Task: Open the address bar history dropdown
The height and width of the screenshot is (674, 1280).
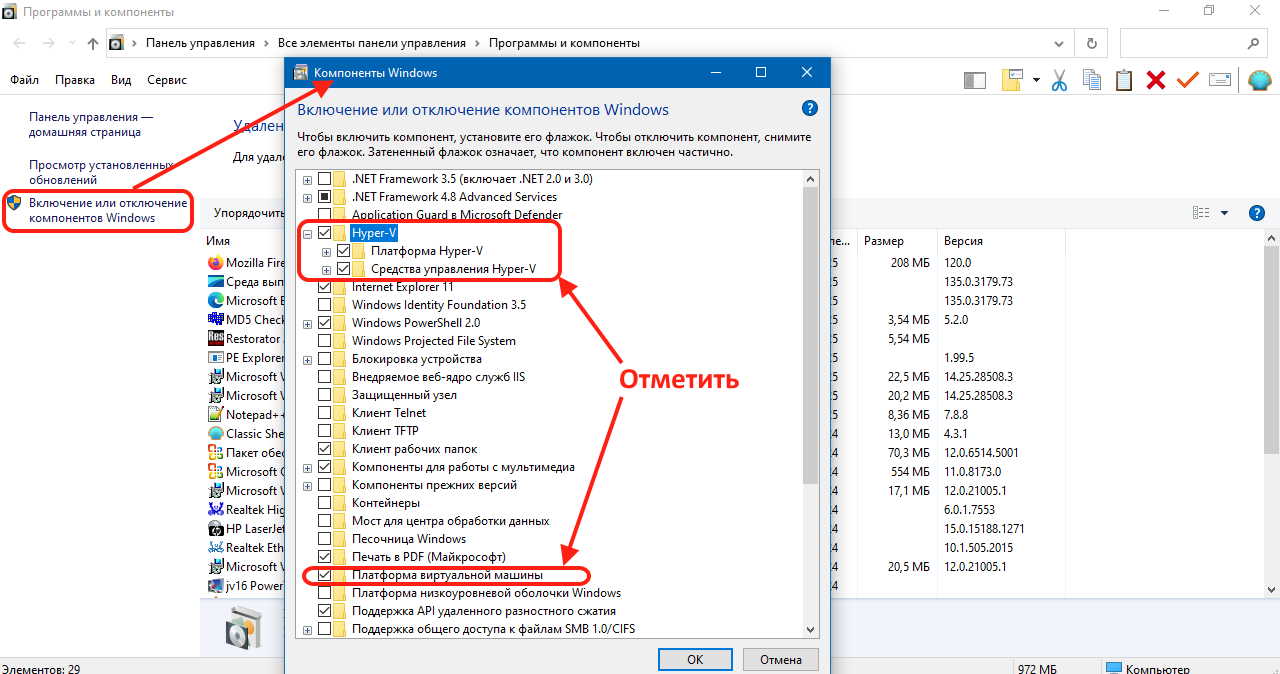Action: click(1059, 43)
